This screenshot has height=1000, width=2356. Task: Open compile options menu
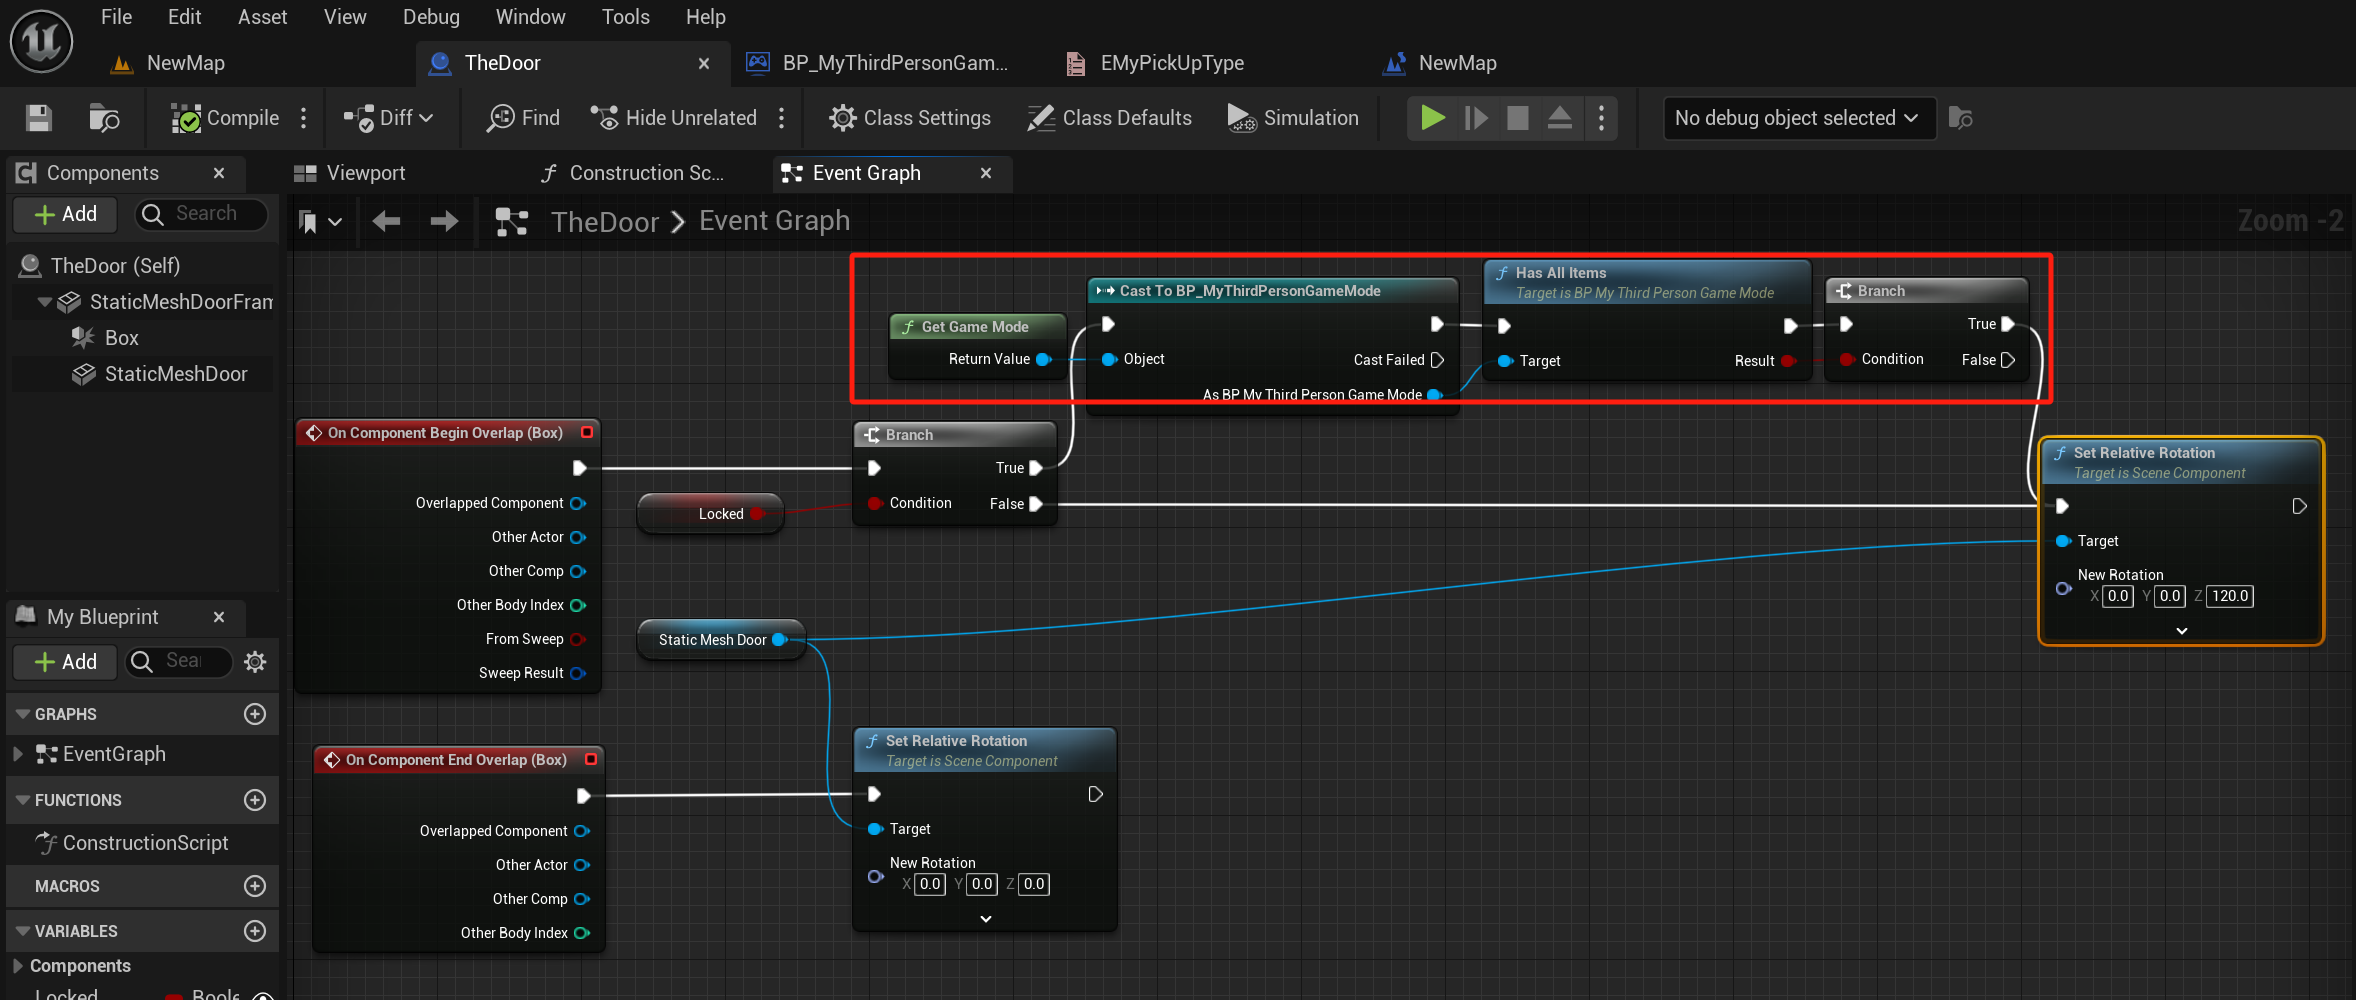(x=304, y=118)
